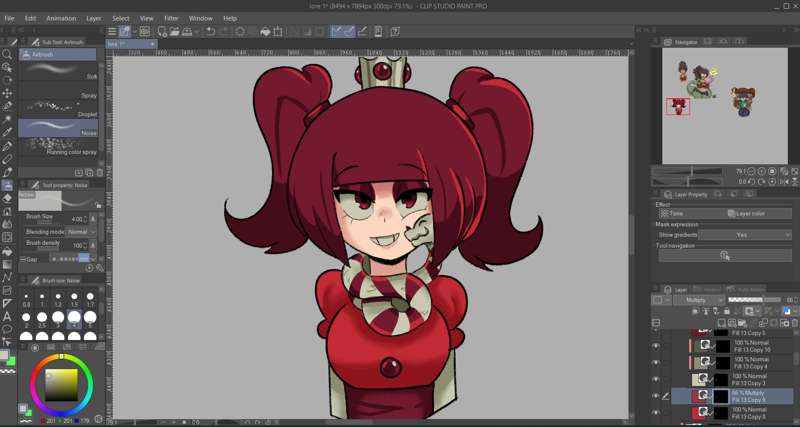Select the Soft airbrush sub tool
Image resolution: width=800 pixels, height=427 pixels.
point(58,70)
